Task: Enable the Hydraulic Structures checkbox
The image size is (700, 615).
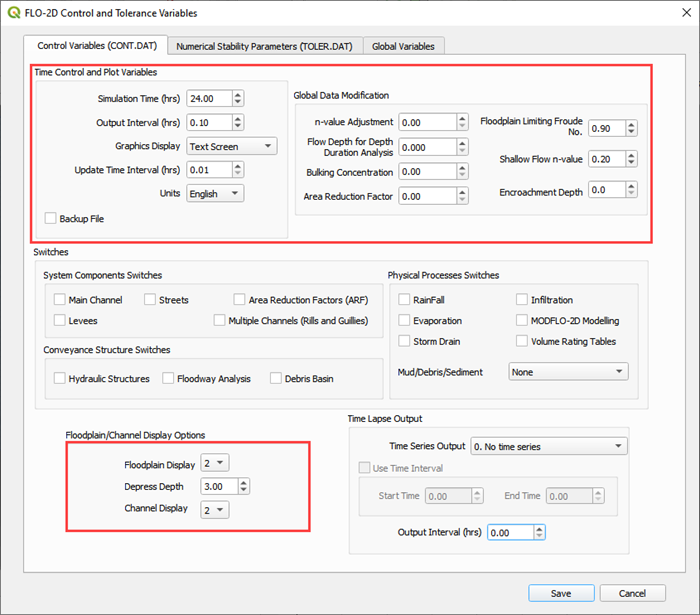Action: tap(60, 379)
